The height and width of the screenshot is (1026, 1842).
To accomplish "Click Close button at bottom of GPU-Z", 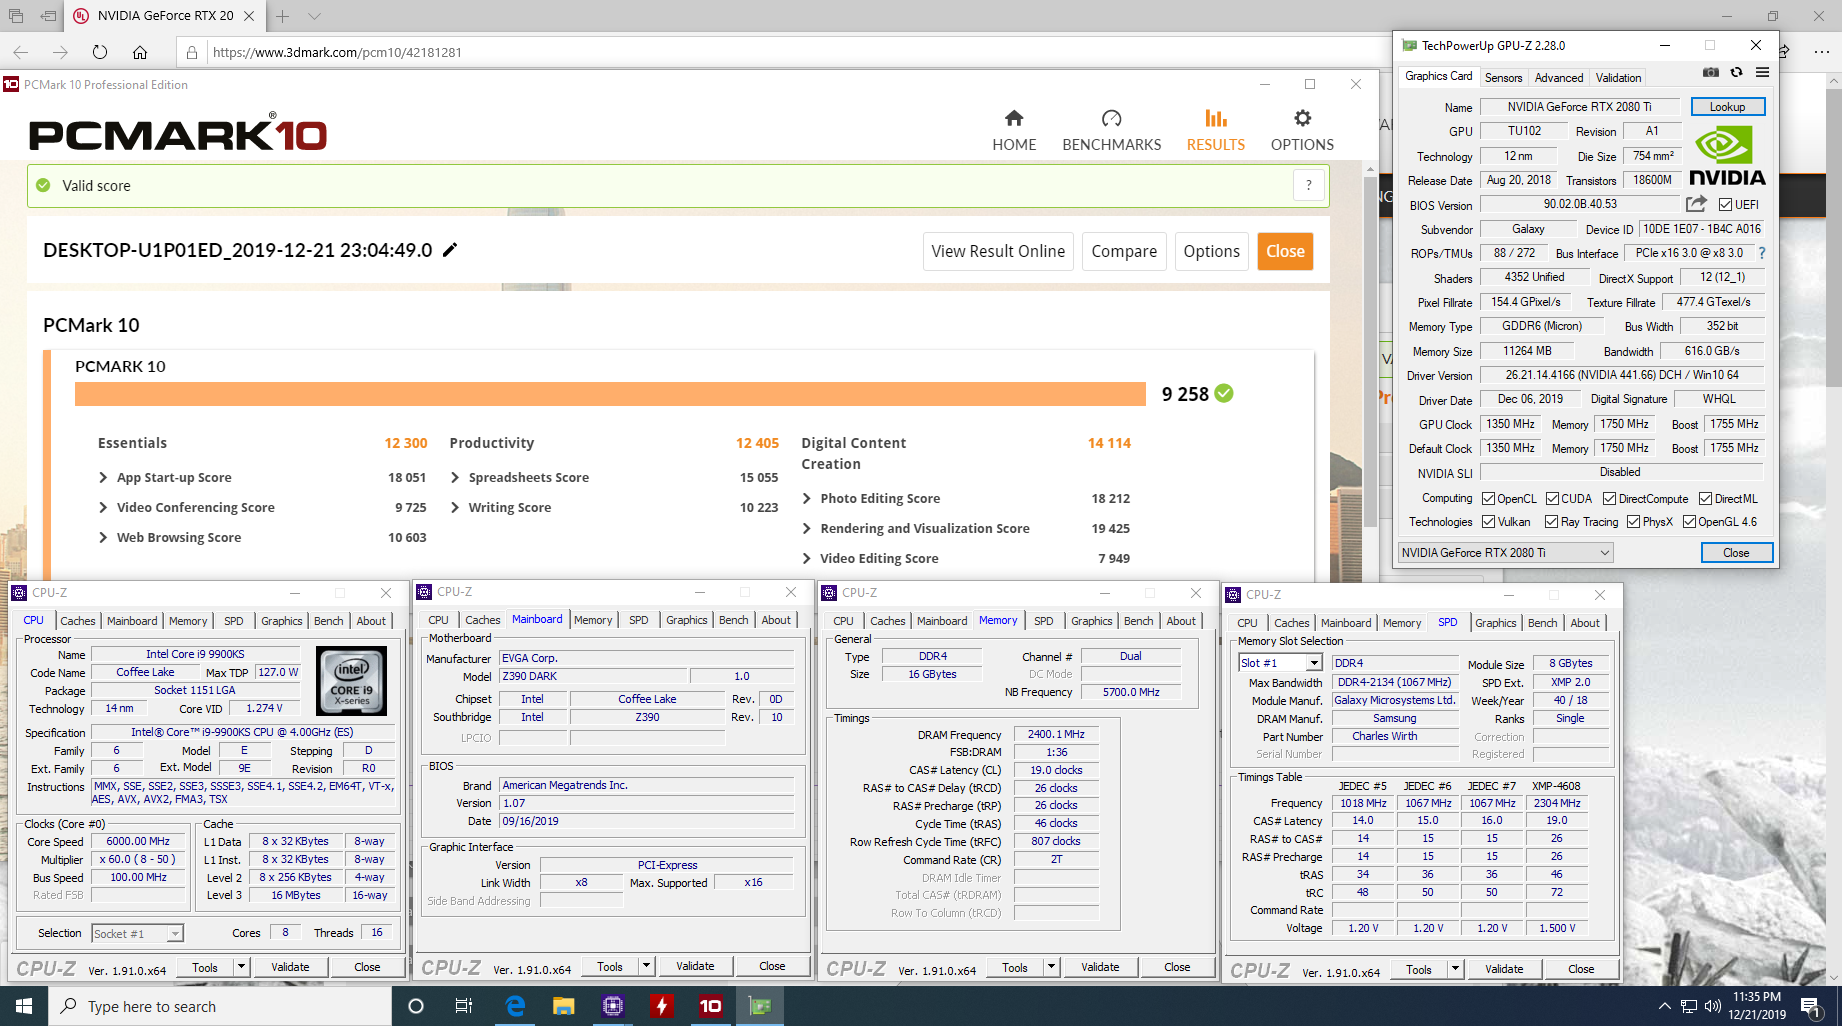I will pyautogui.click(x=1736, y=552).
